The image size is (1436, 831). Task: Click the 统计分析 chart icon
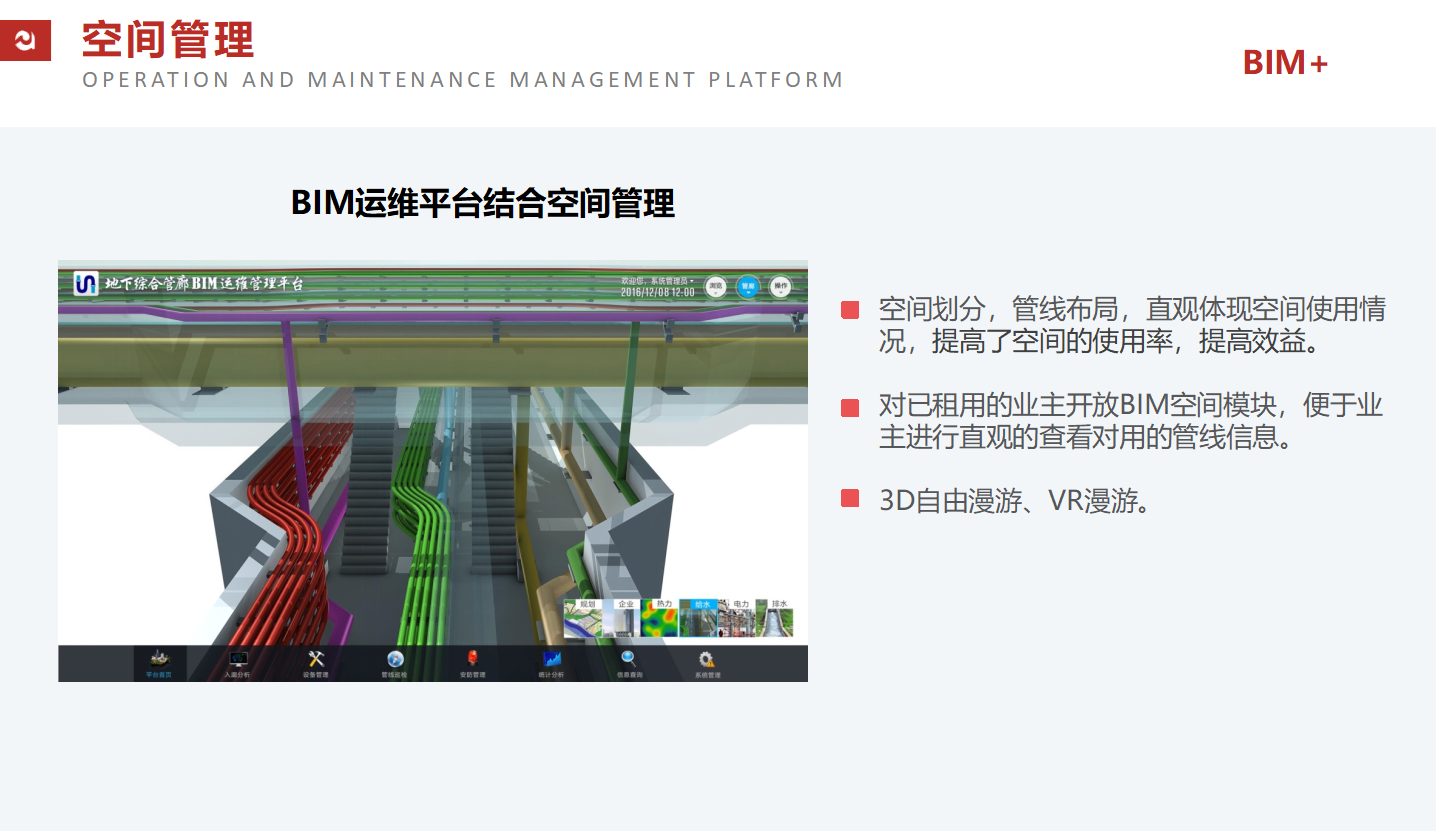click(x=552, y=662)
